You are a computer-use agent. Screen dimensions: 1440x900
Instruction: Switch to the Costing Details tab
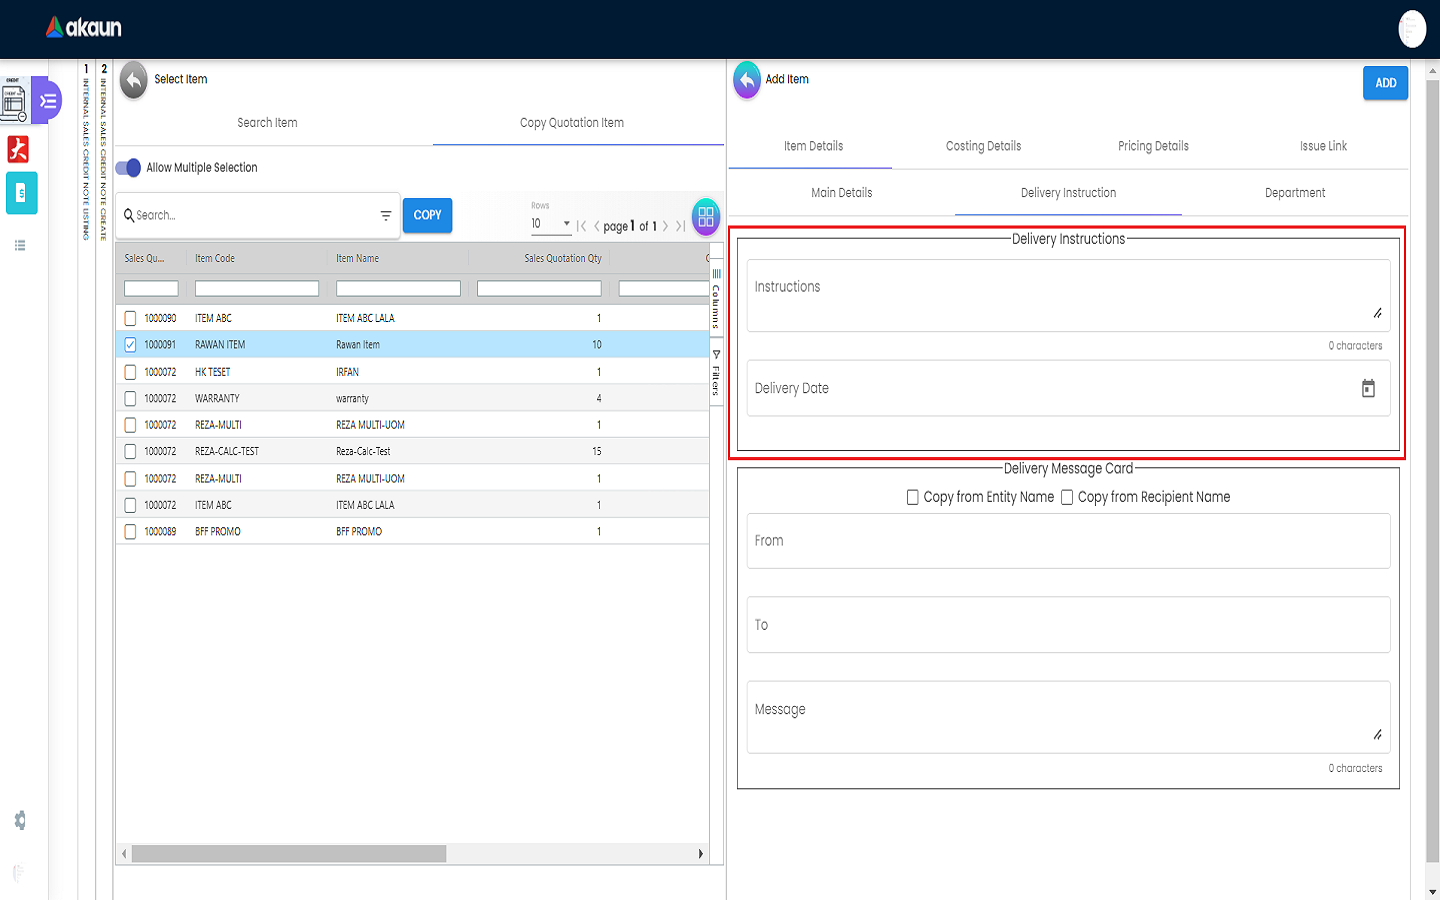[x=983, y=146]
